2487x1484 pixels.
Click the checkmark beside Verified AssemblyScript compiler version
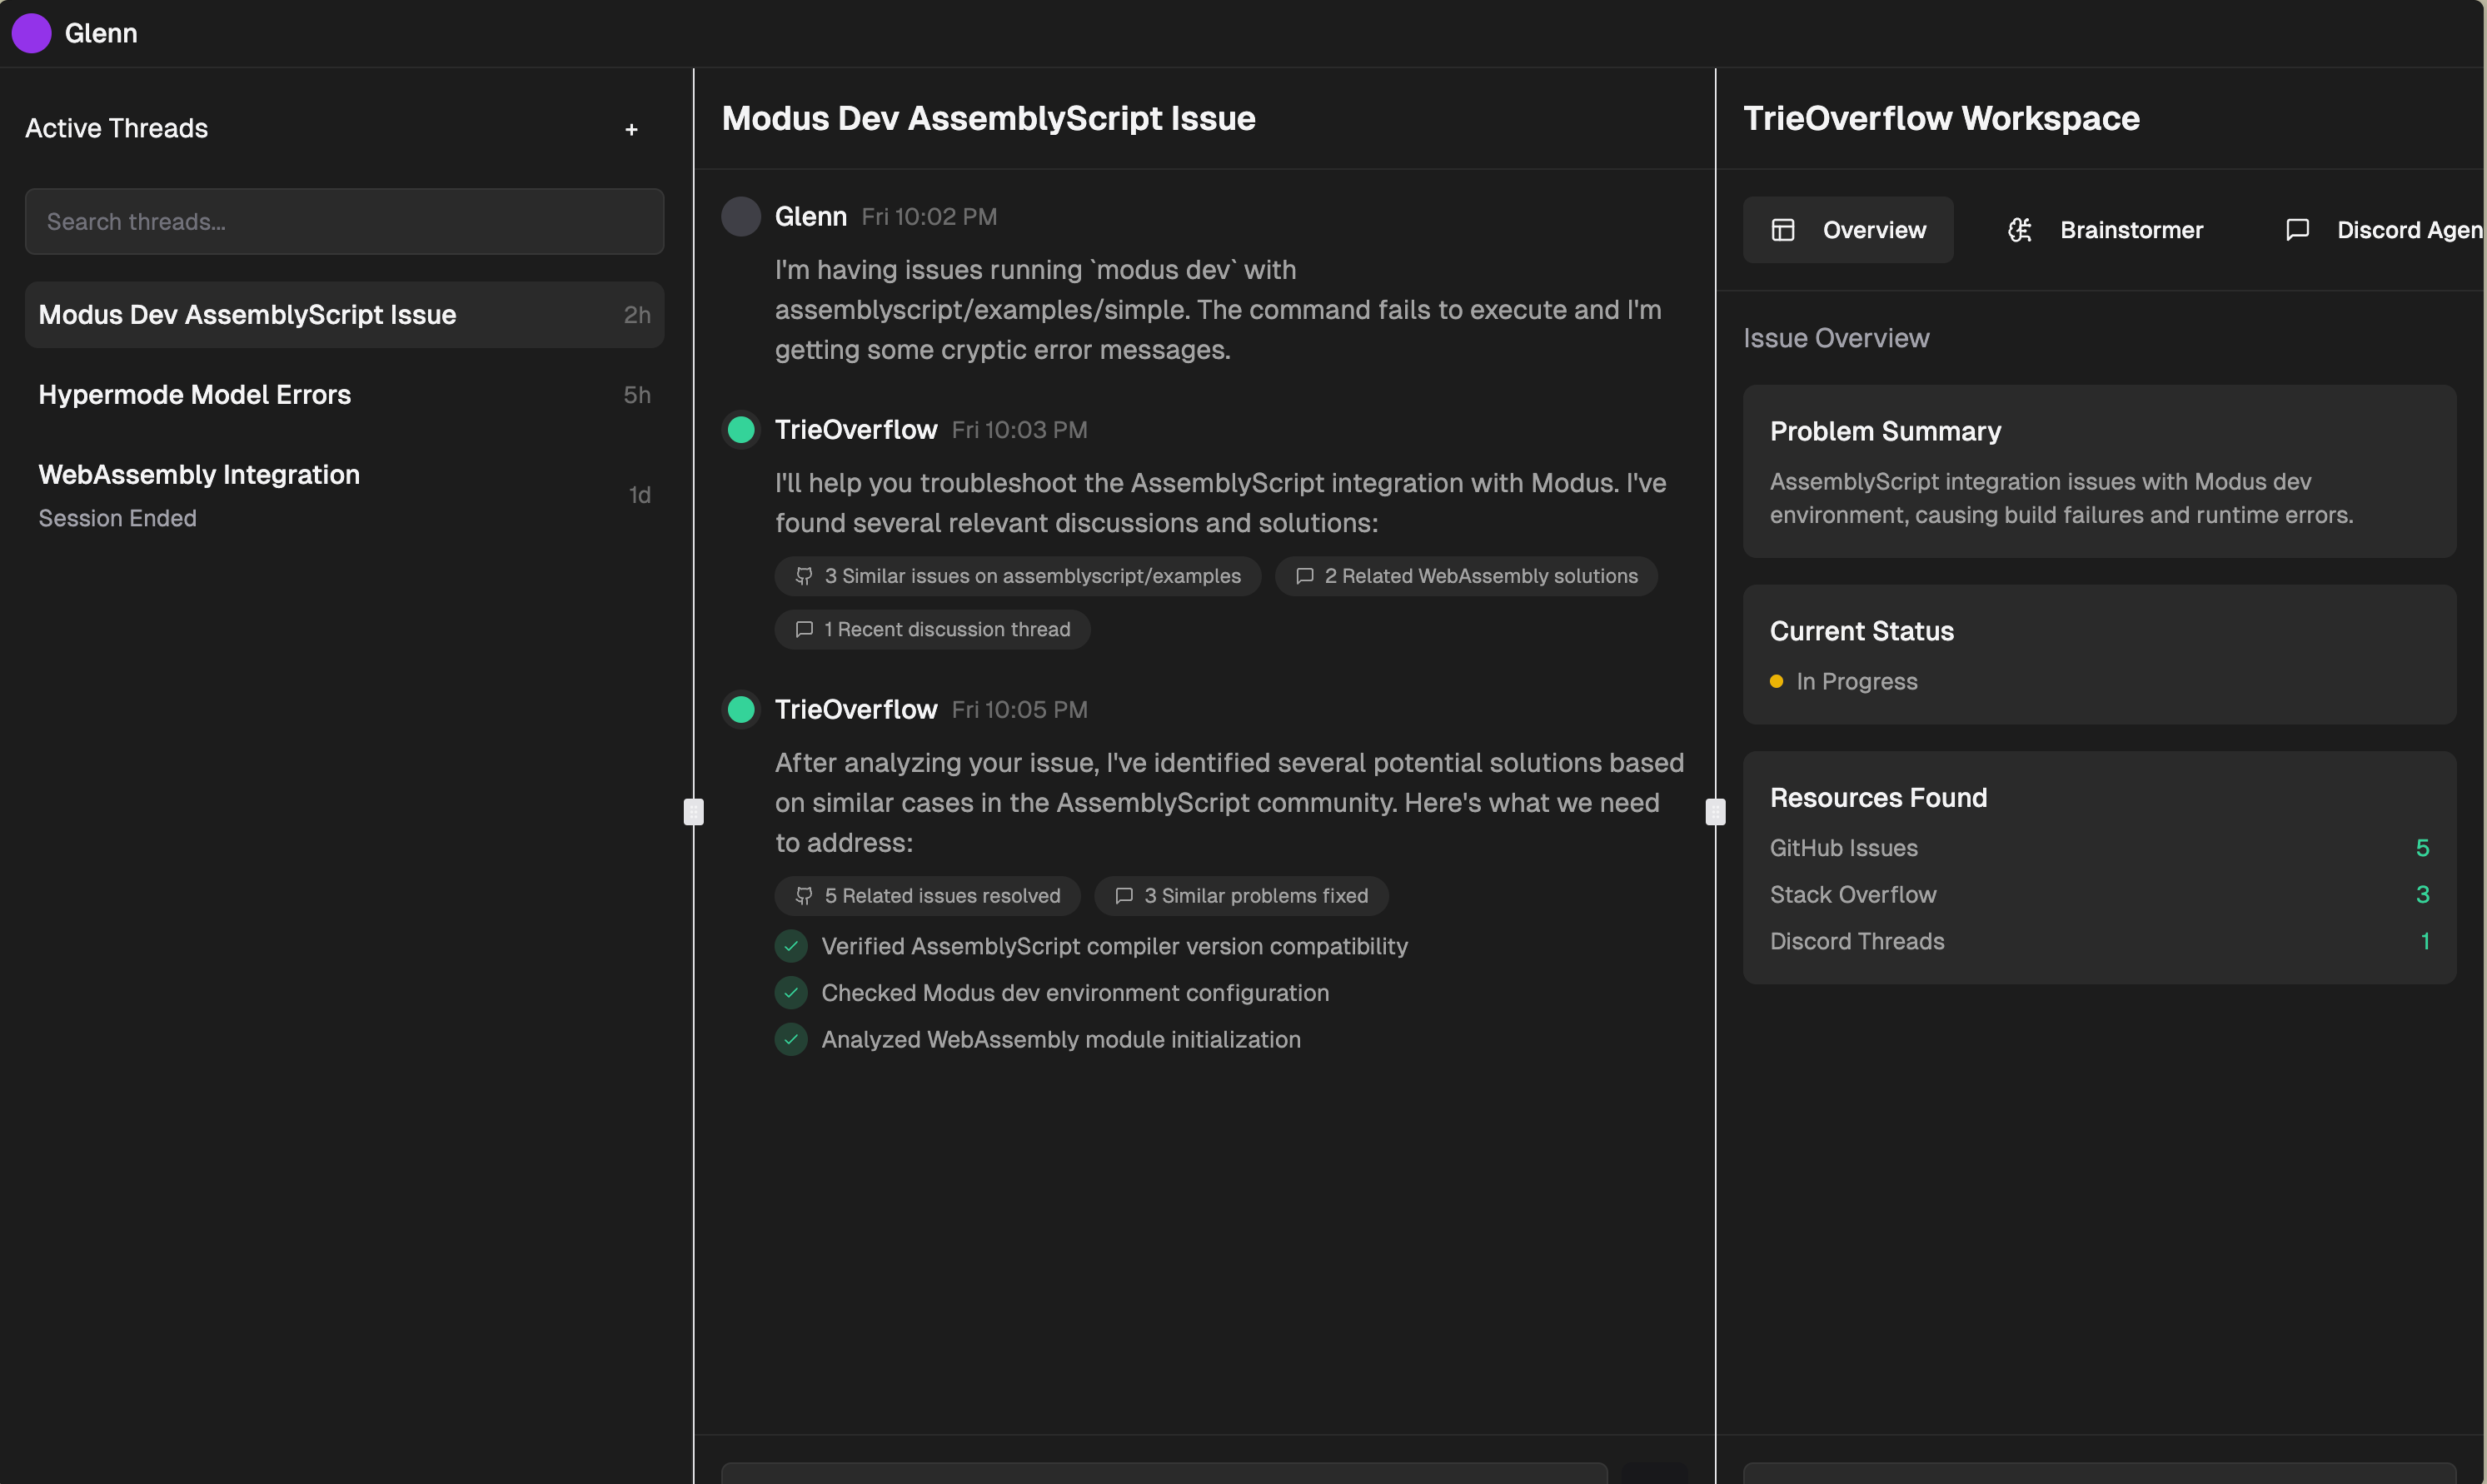pos(791,946)
